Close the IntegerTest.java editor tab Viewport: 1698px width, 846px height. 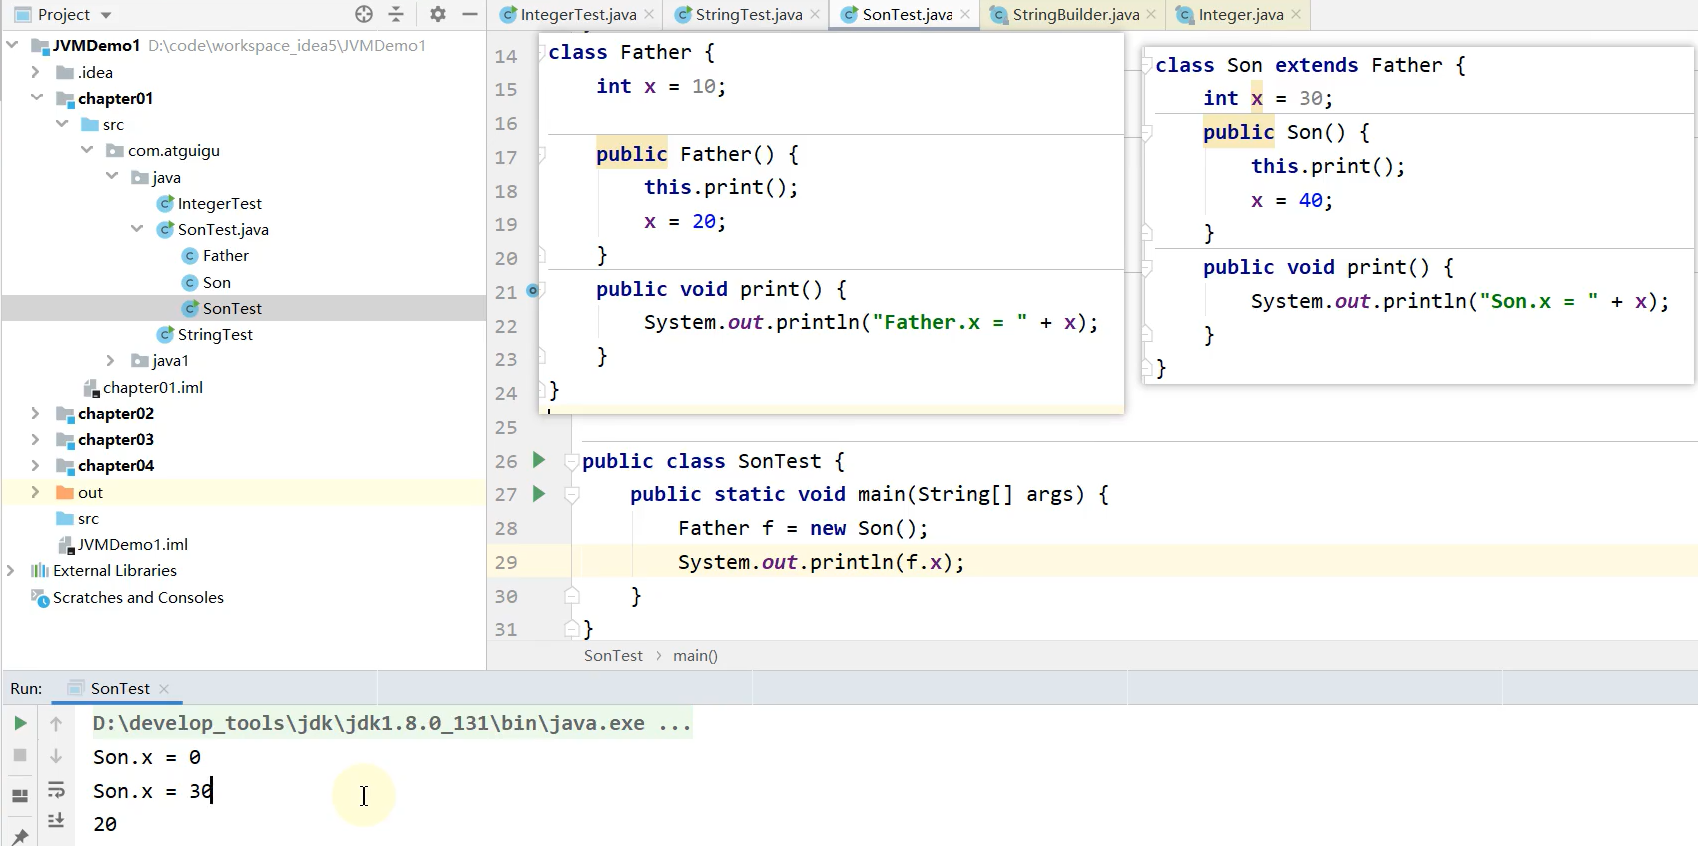pyautogui.click(x=650, y=14)
